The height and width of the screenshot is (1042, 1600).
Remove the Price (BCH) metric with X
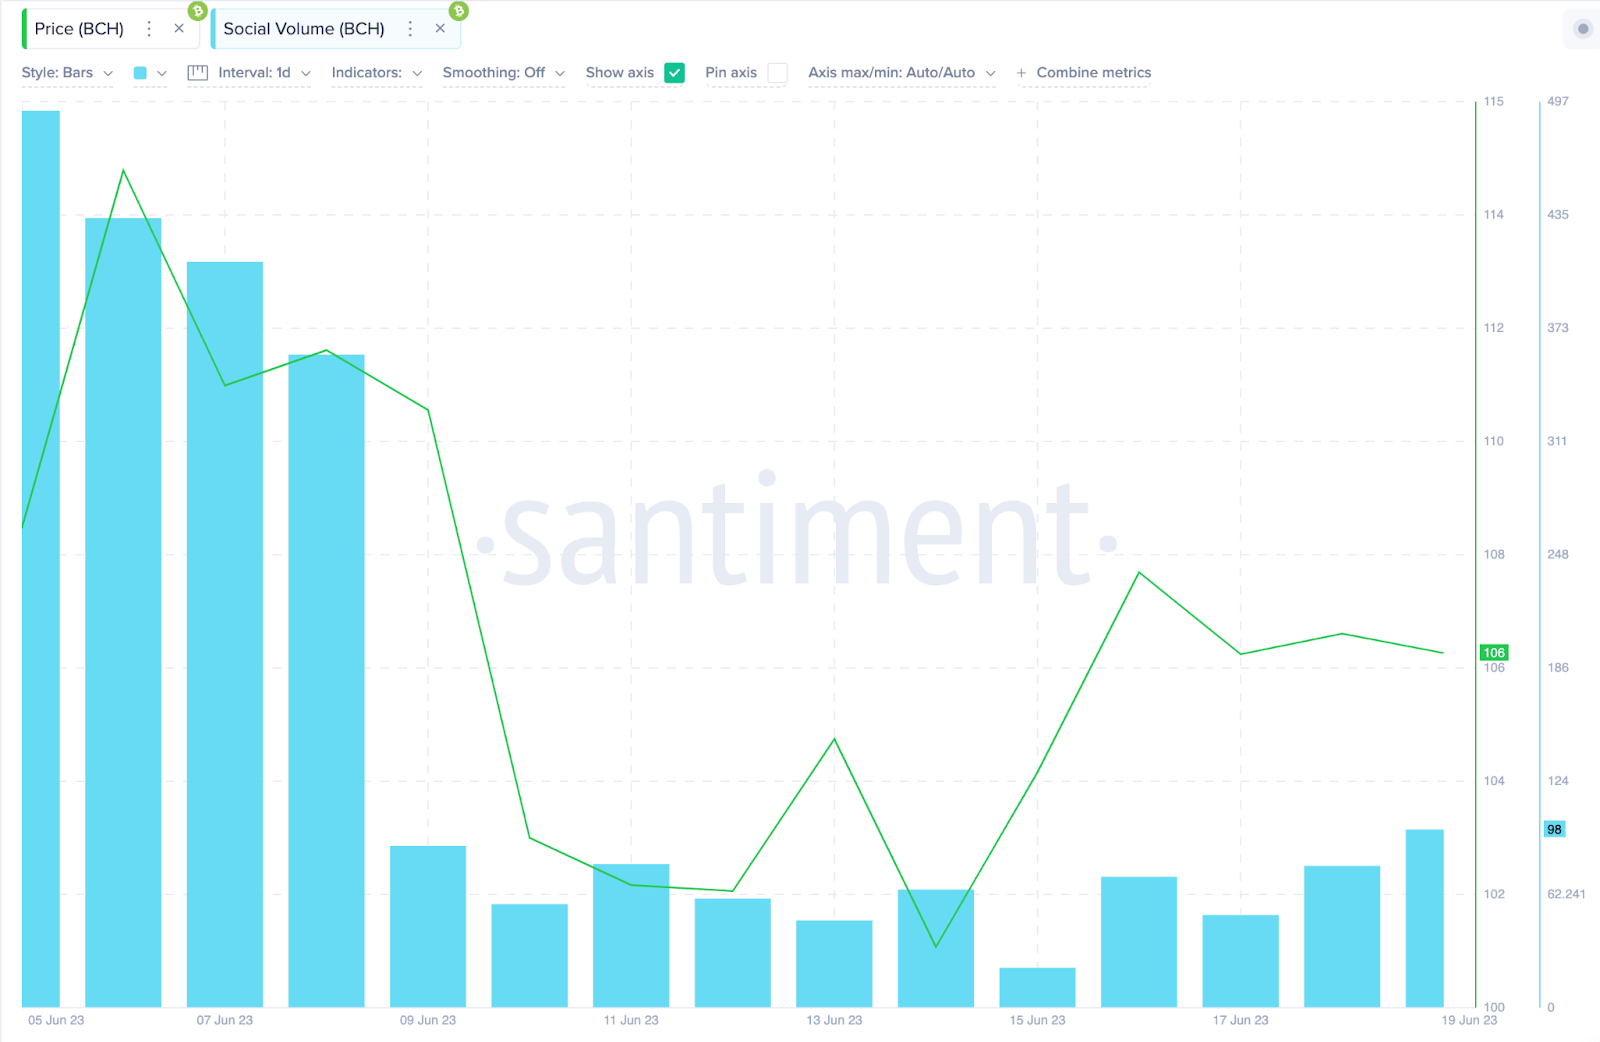coord(179,29)
